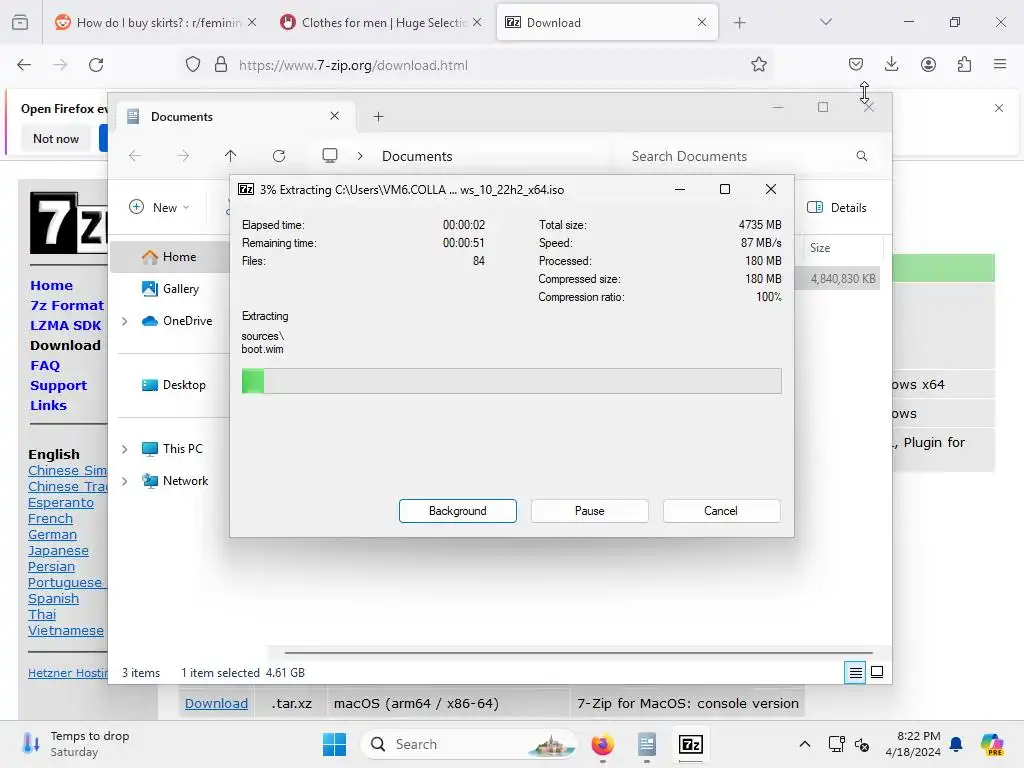Reload the 7-zip page in Firefox
Viewport: 1024px width, 768px height.
[96, 65]
